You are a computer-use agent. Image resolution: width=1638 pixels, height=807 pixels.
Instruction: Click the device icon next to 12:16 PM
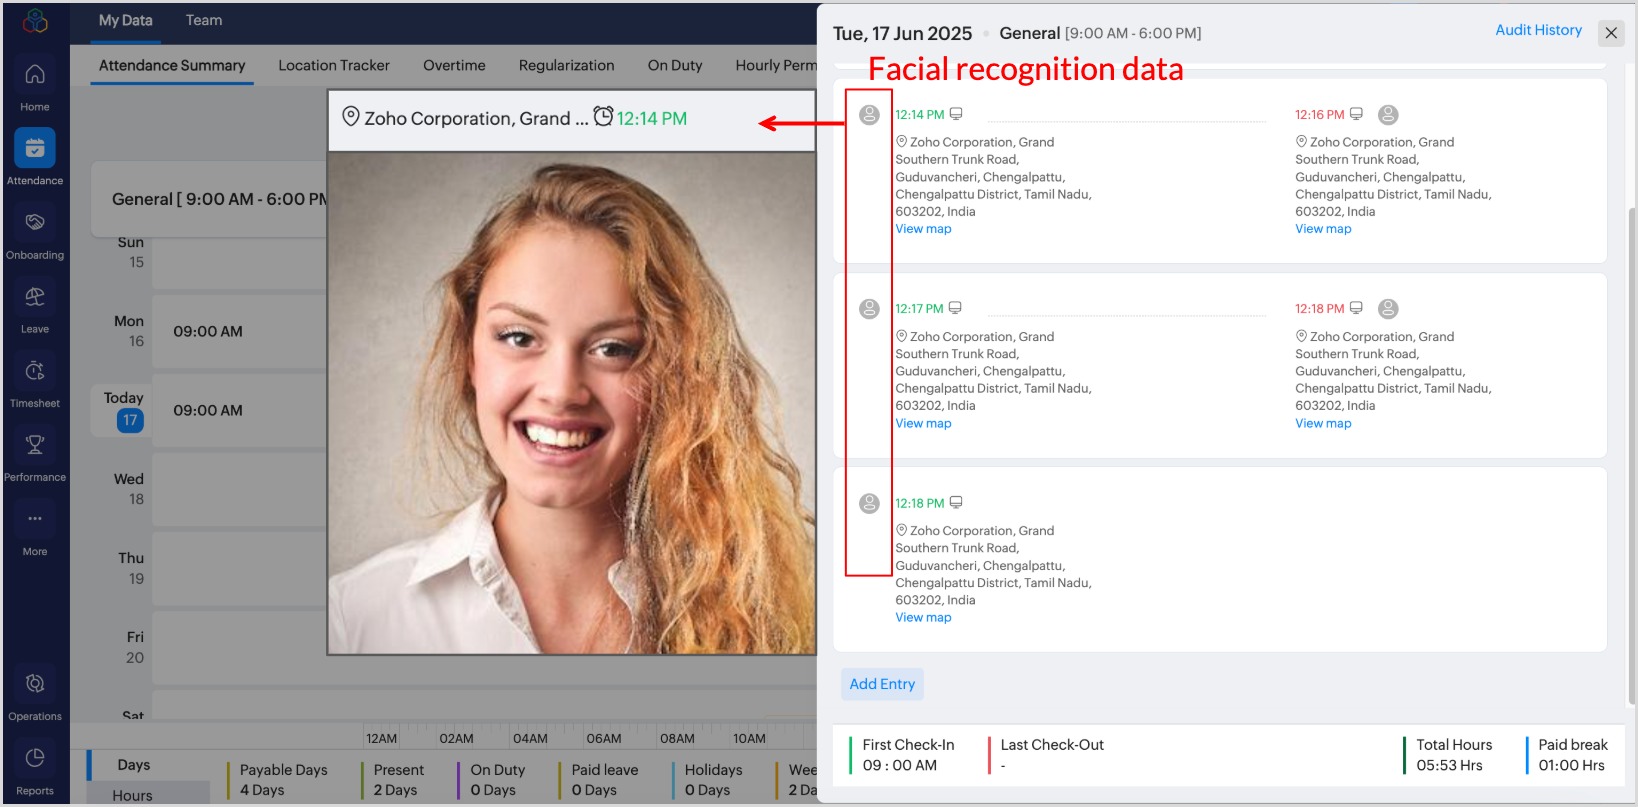pos(1356,114)
